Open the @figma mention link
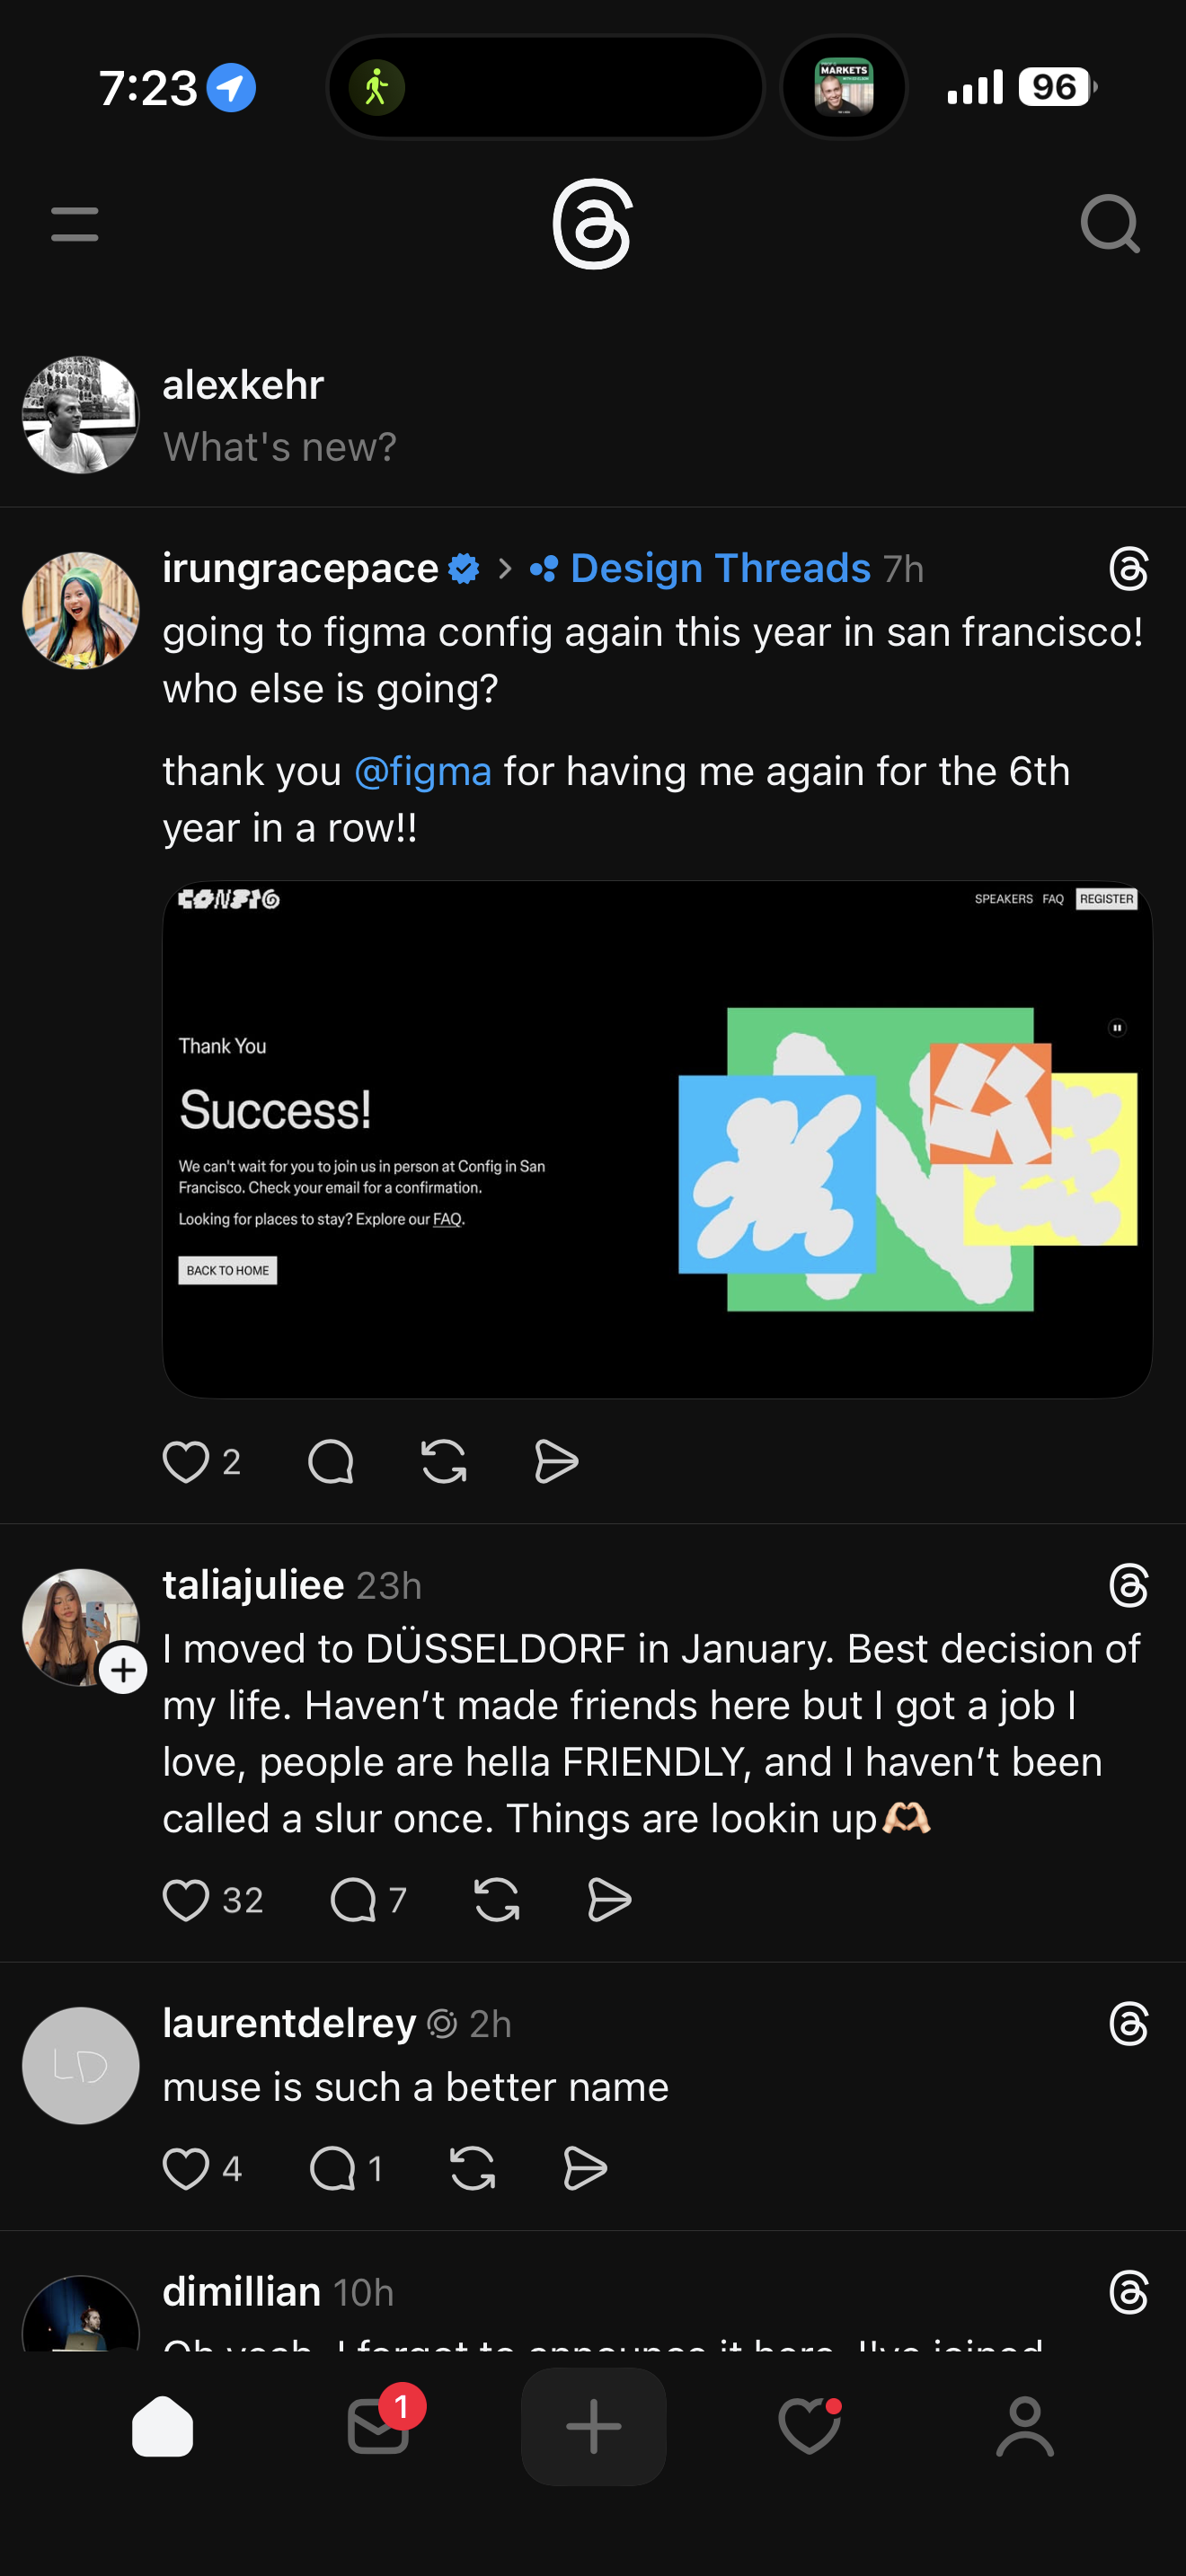Image resolution: width=1186 pixels, height=2576 pixels. tap(422, 772)
